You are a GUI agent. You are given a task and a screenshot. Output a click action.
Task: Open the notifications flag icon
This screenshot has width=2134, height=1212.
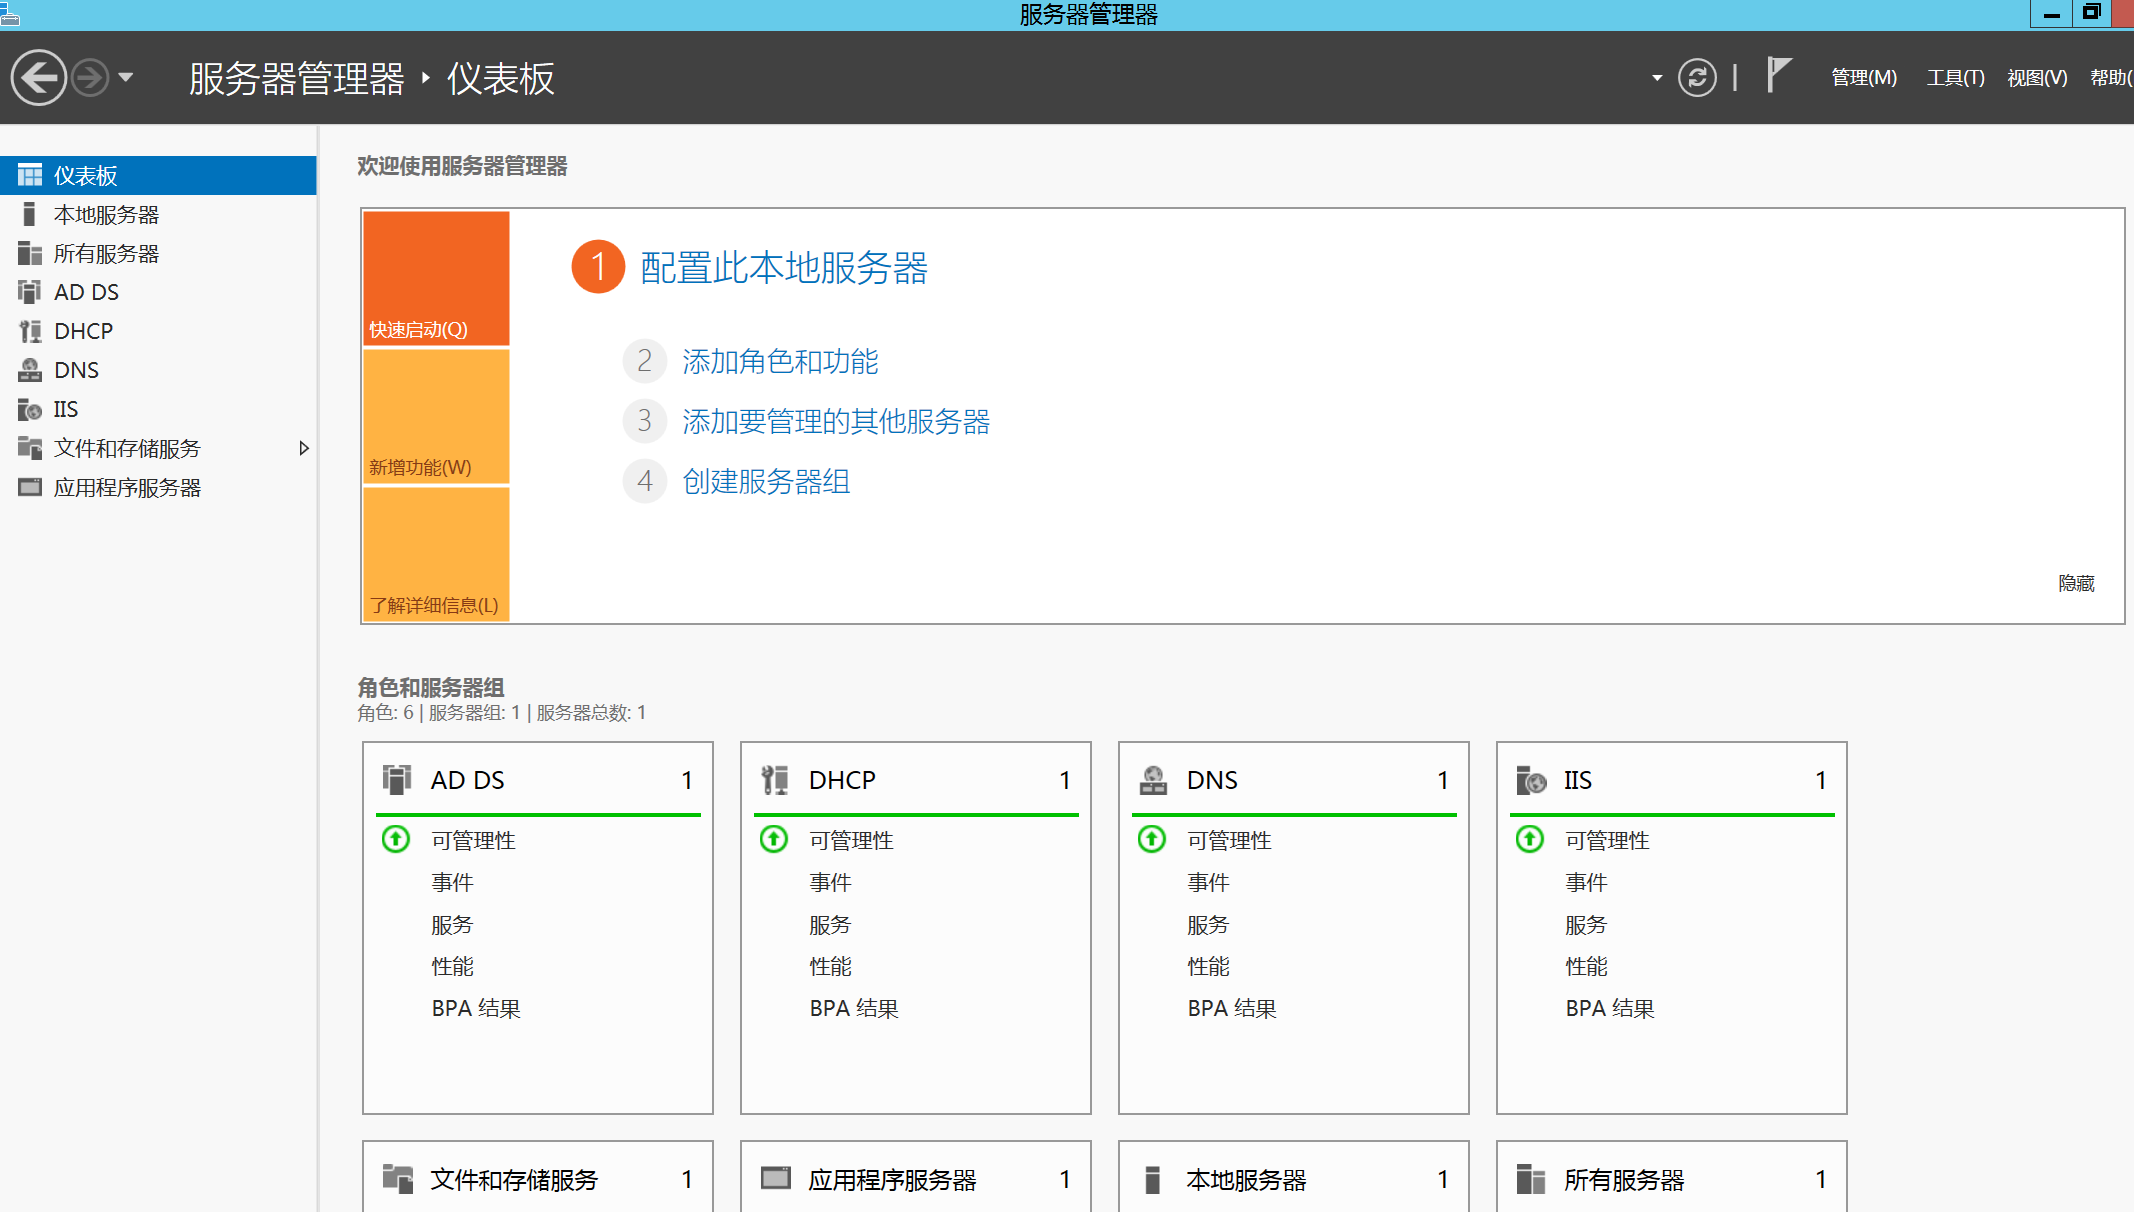[1778, 75]
